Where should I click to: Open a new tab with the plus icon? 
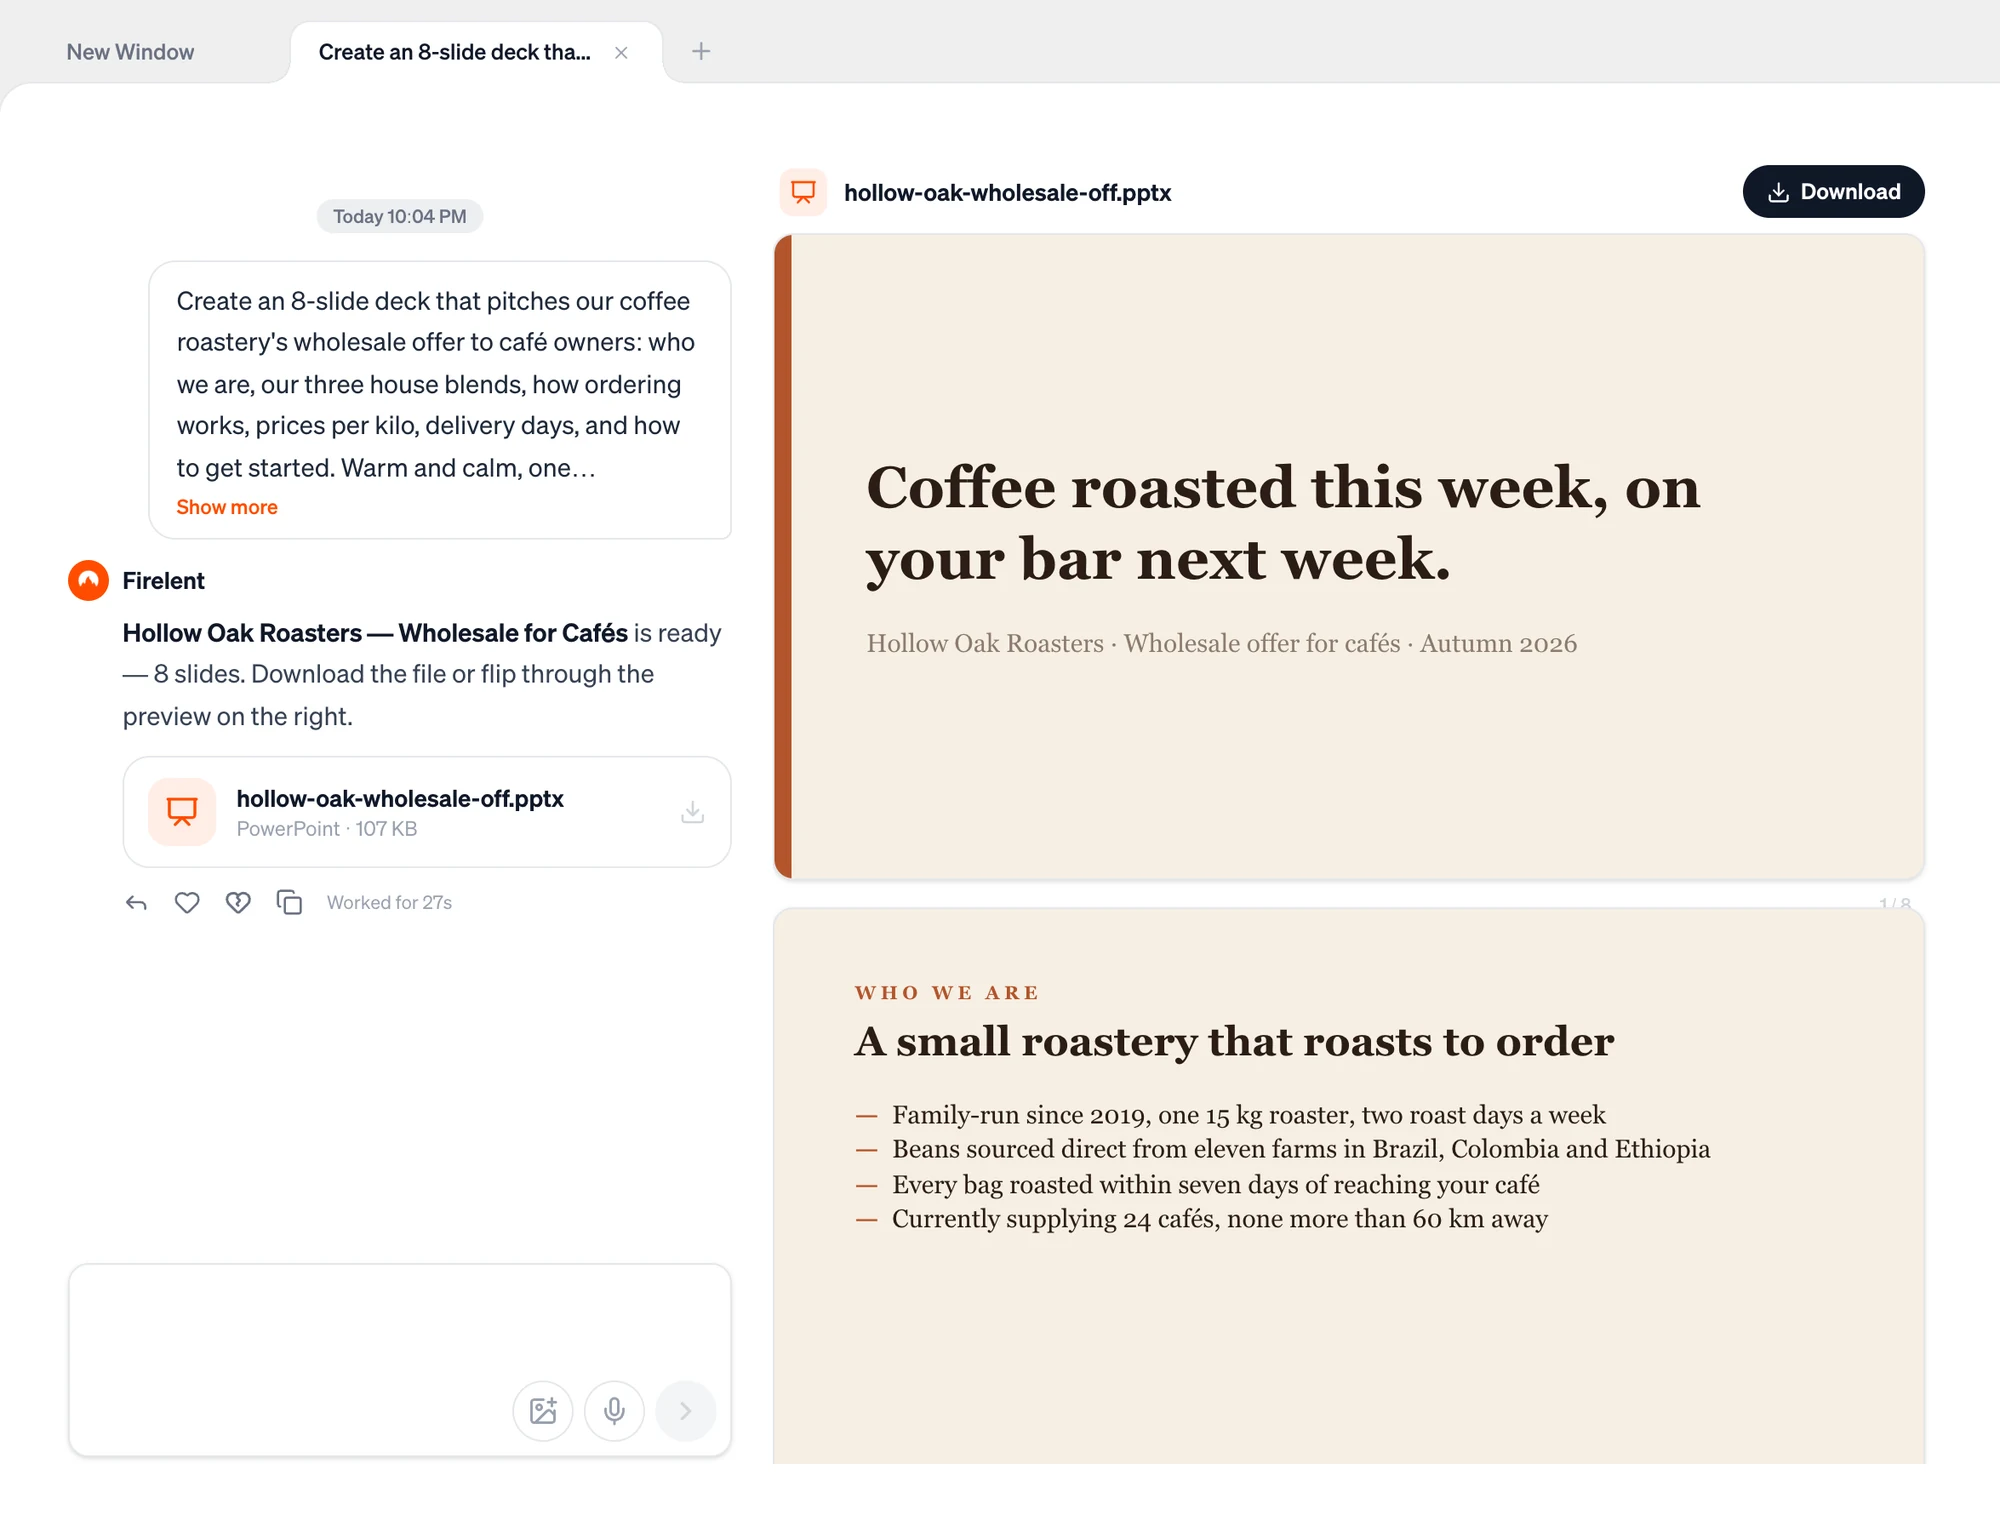tap(701, 51)
